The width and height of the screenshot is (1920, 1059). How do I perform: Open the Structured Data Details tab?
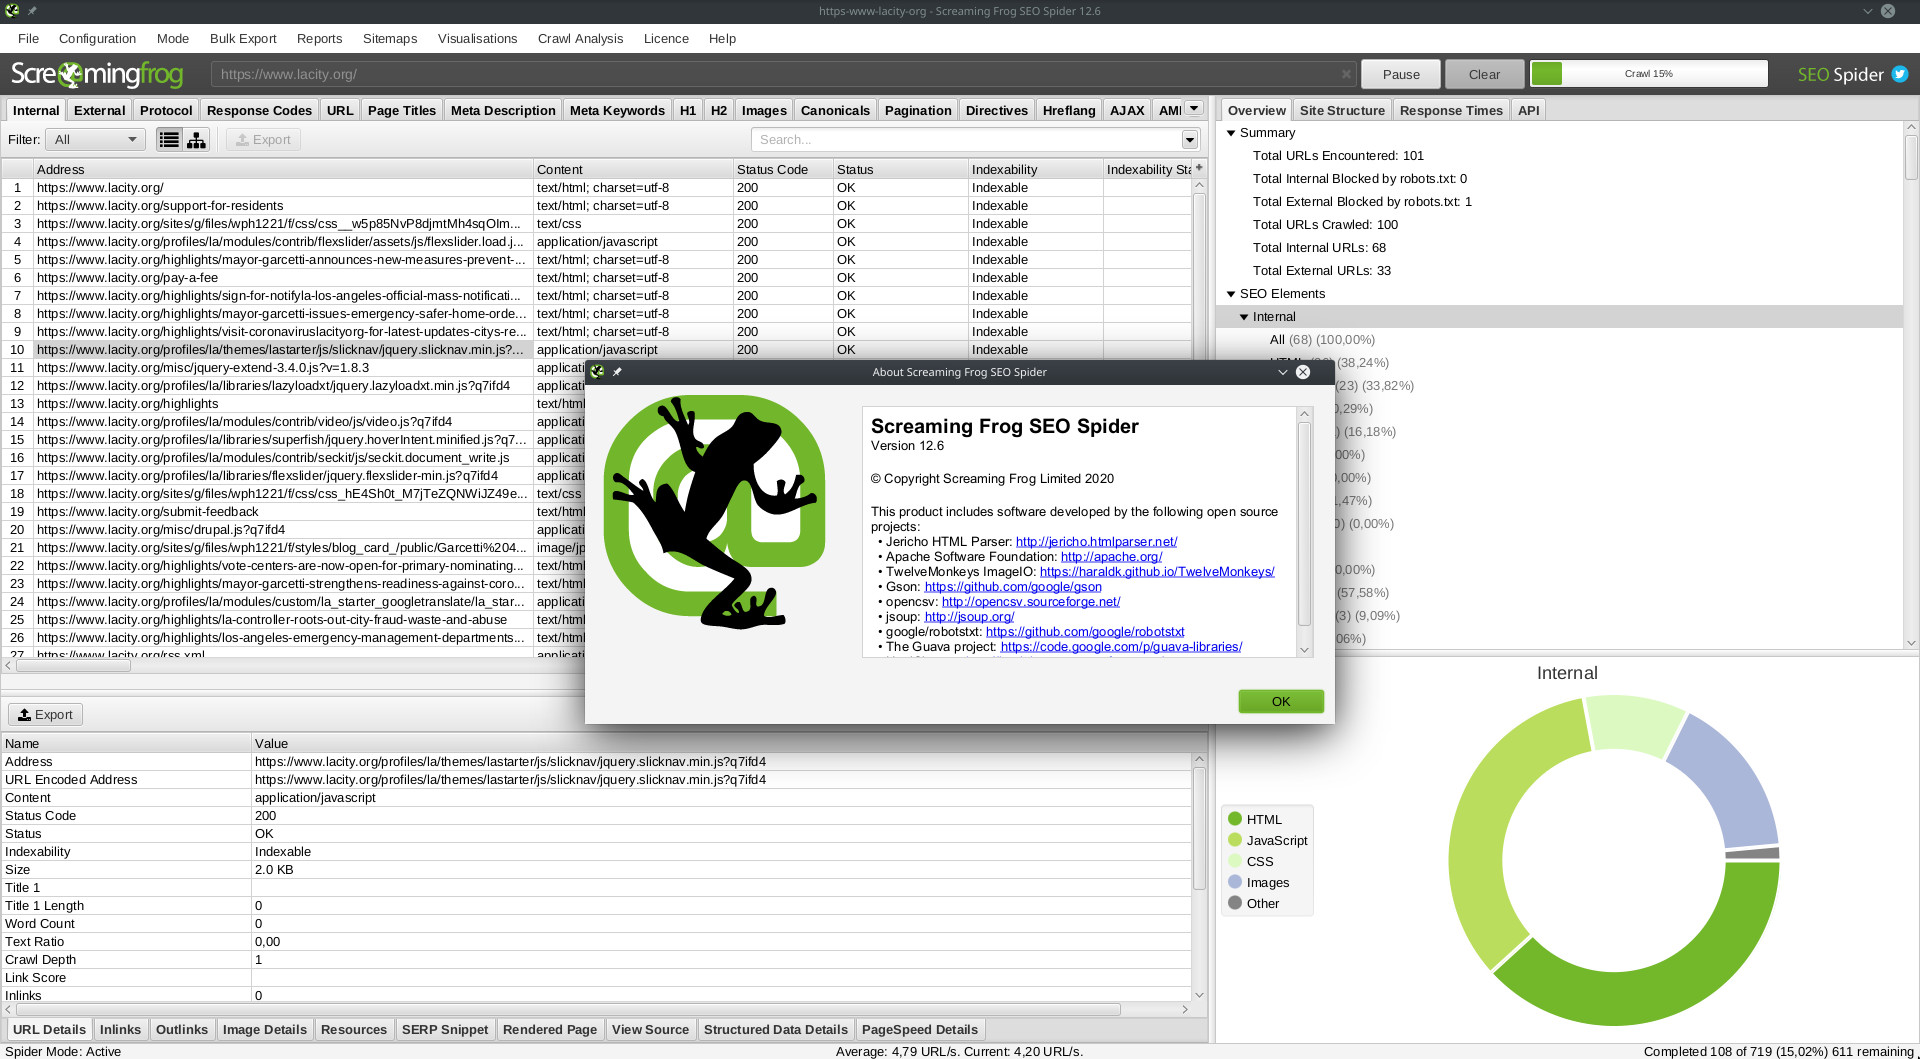775,1029
